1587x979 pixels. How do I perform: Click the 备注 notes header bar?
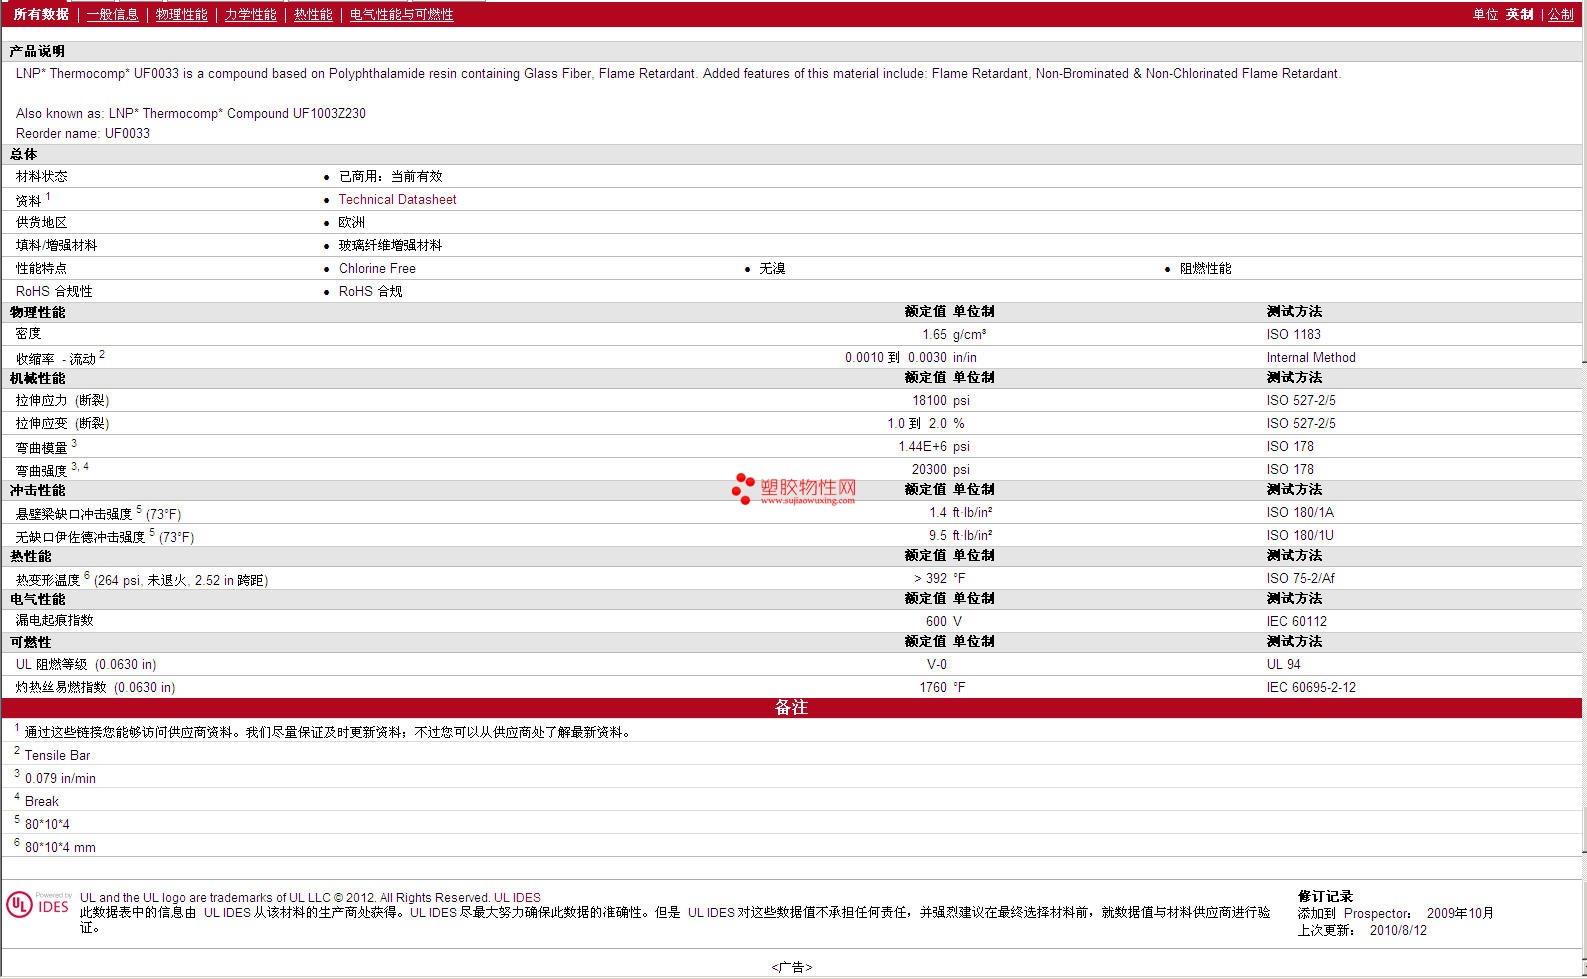(791, 707)
